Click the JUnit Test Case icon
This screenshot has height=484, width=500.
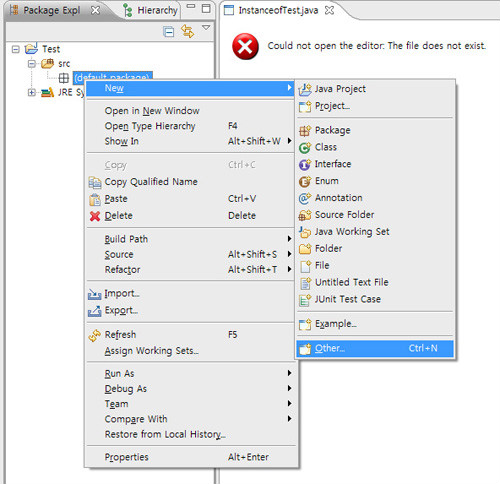305,300
